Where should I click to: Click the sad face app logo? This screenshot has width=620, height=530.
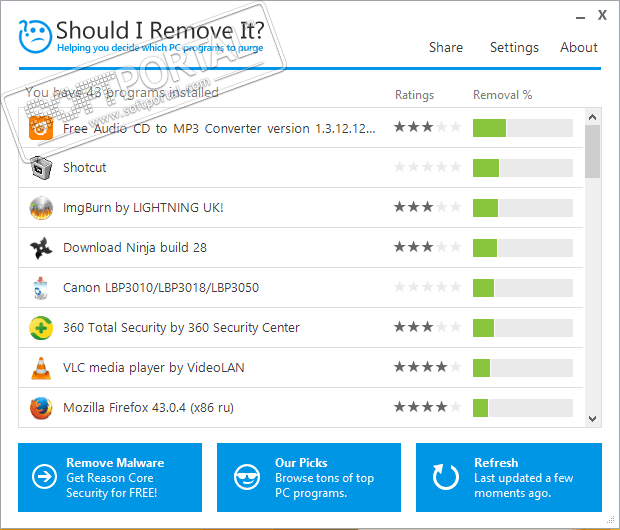(x=34, y=36)
